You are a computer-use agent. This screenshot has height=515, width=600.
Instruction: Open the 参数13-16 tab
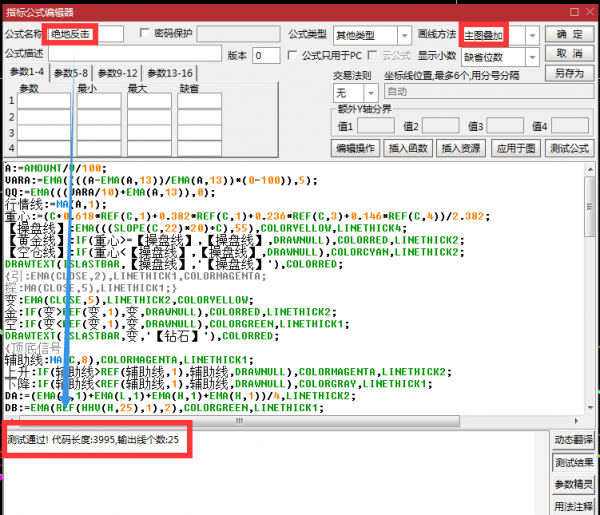170,73
